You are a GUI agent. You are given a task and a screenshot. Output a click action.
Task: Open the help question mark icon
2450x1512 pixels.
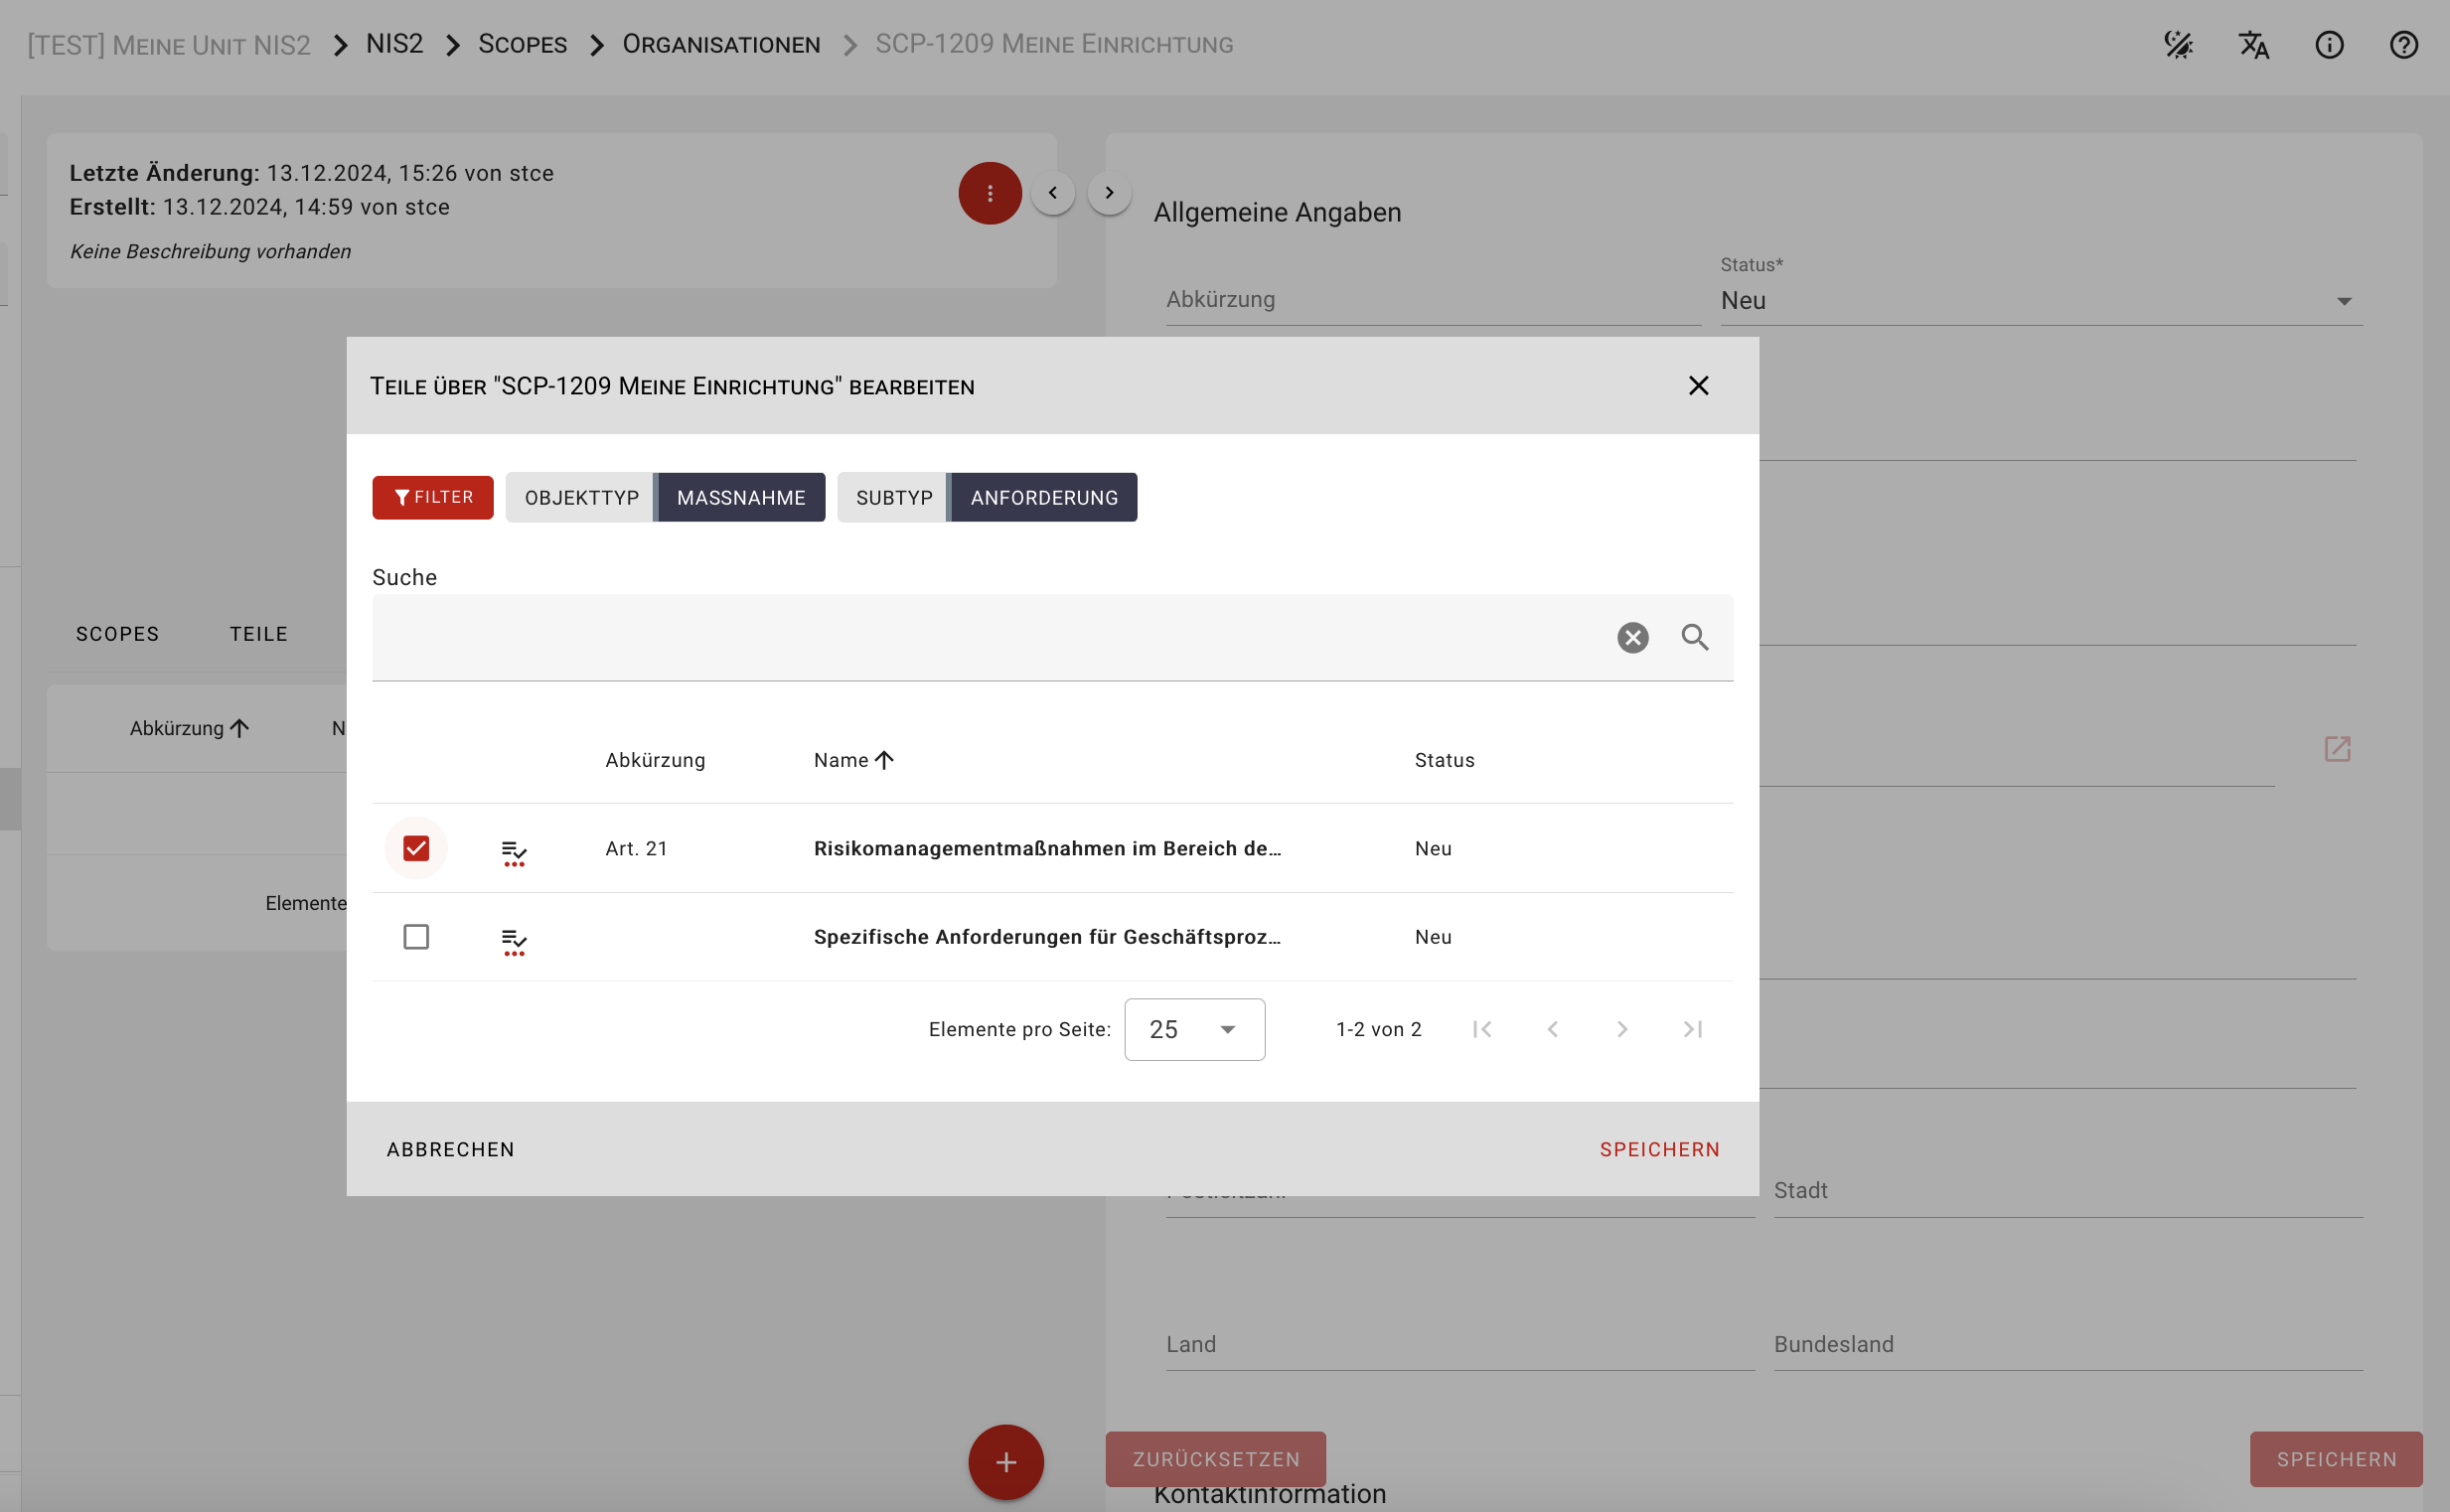(x=2403, y=45)
